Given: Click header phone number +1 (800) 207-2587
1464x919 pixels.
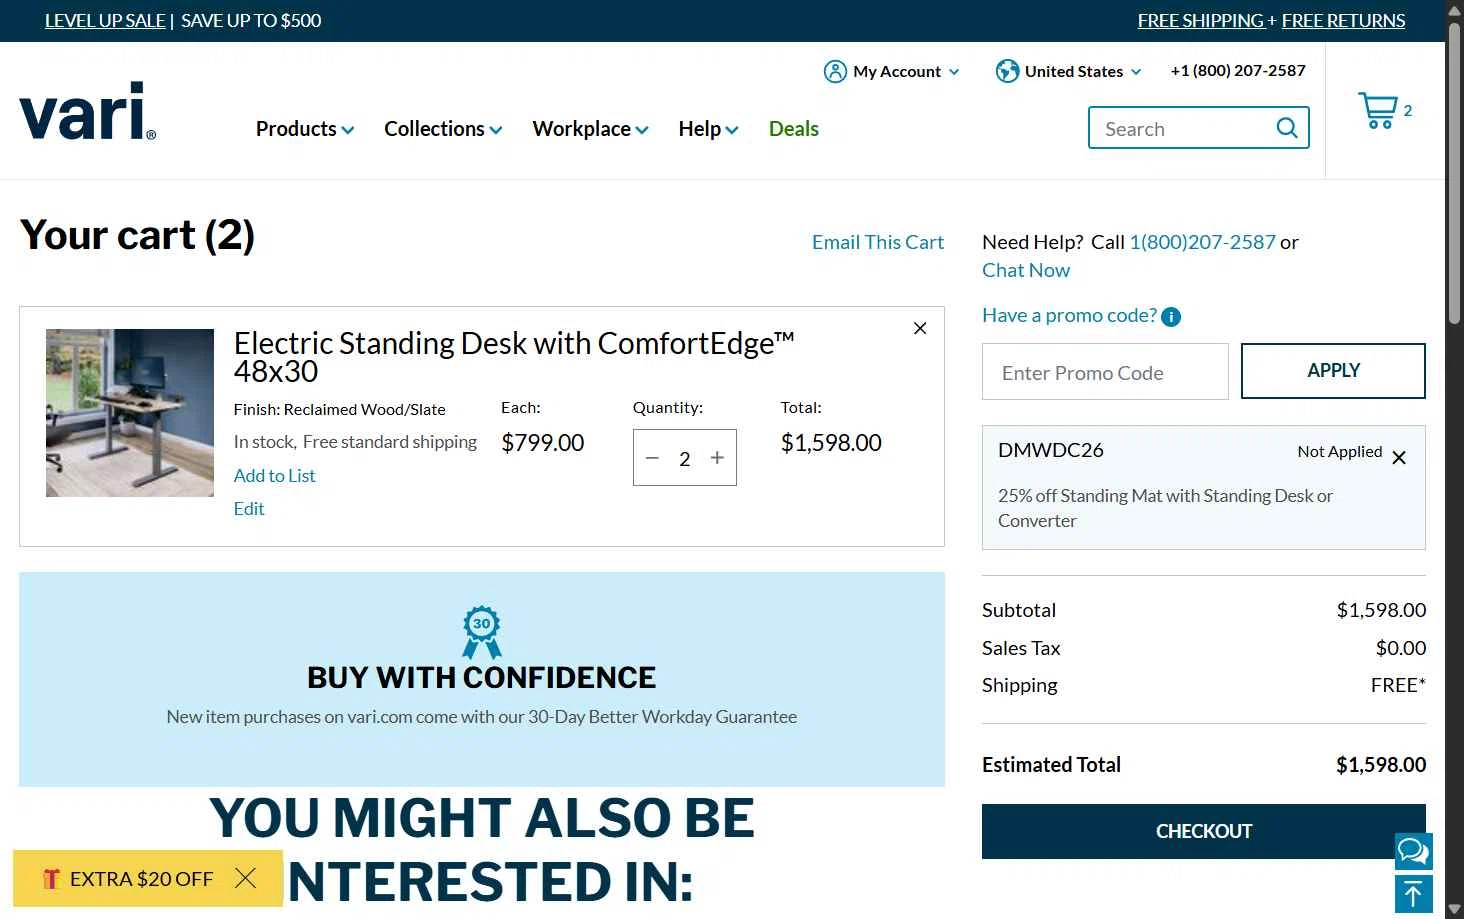Looking at the screenshot, I should tap(1238, 71).
